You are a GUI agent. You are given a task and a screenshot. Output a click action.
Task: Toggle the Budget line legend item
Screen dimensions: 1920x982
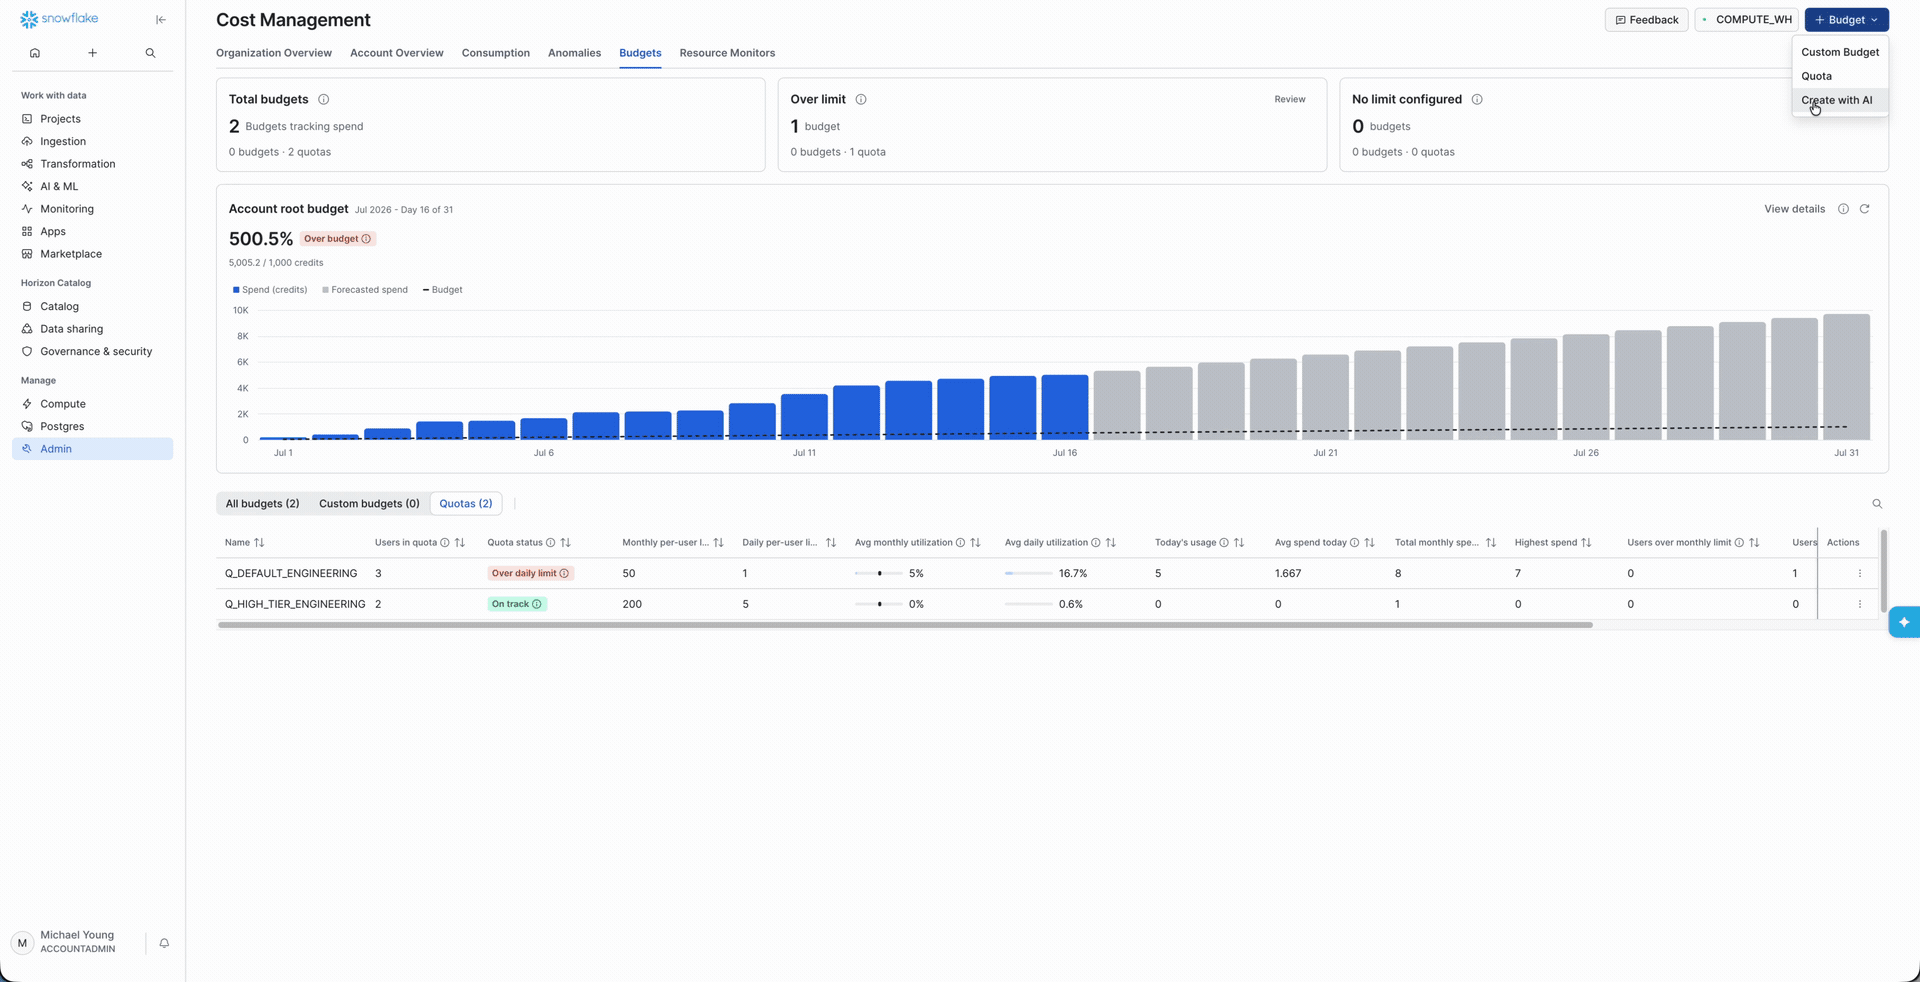pos(442,290)
